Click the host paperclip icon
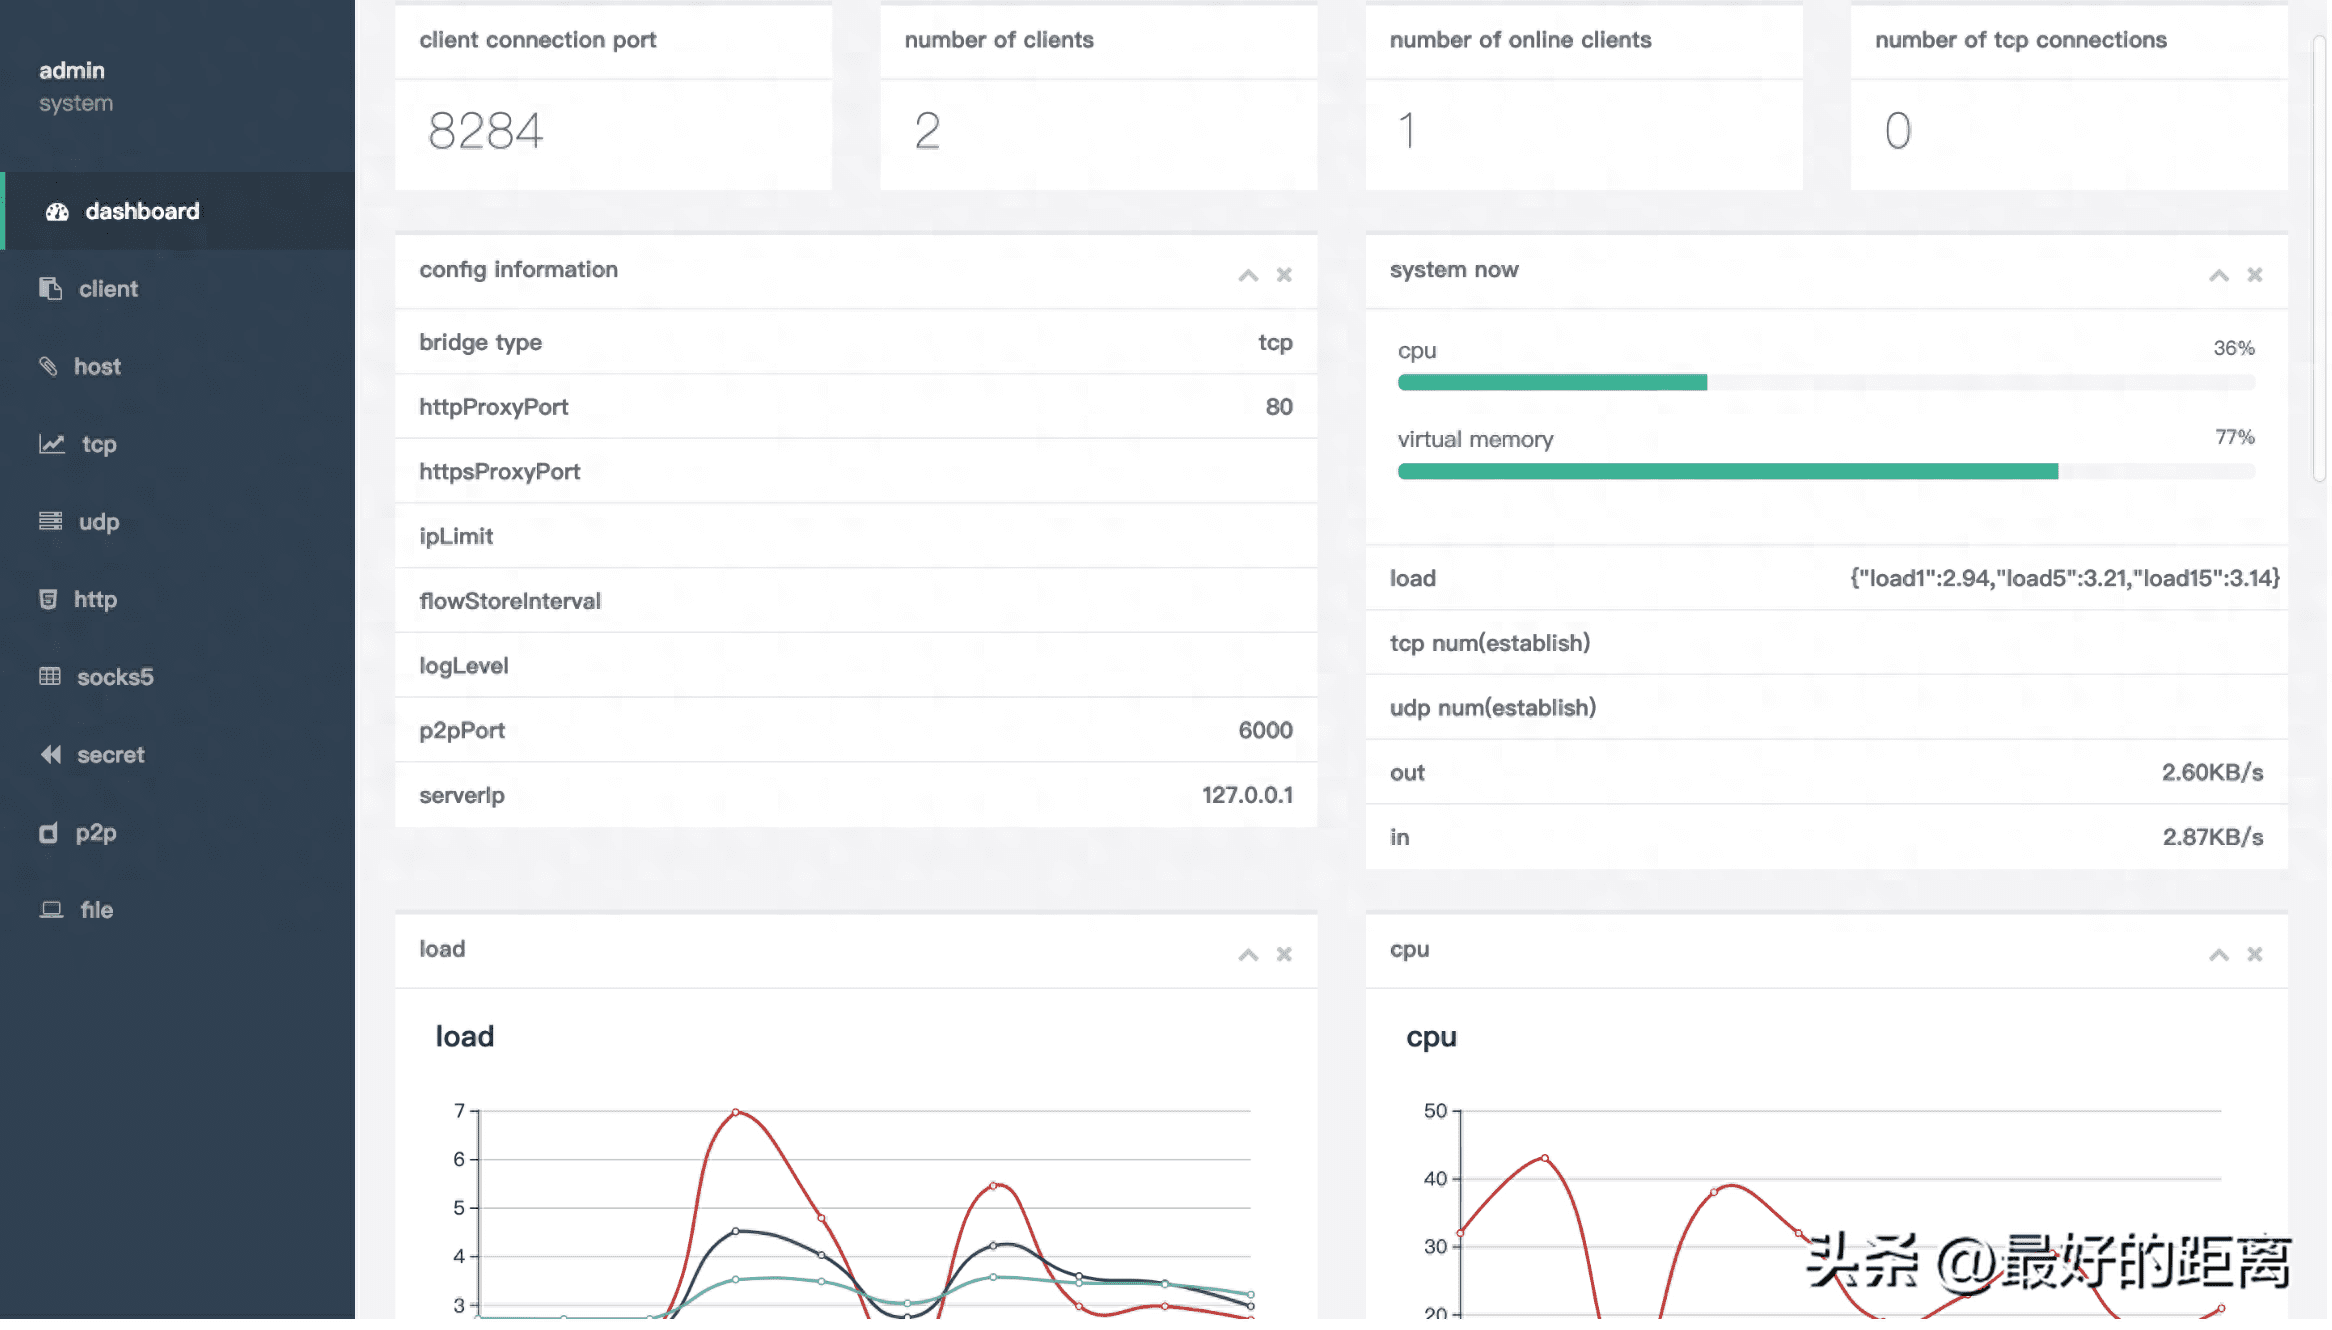The width and height of the screenshot is (2332, 1330). coord(48,367)
